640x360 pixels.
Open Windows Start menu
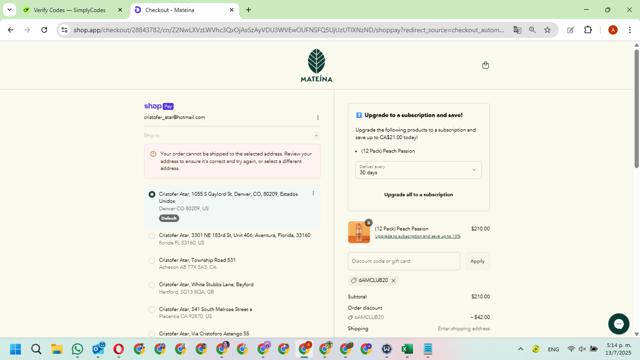click(16, 349)
